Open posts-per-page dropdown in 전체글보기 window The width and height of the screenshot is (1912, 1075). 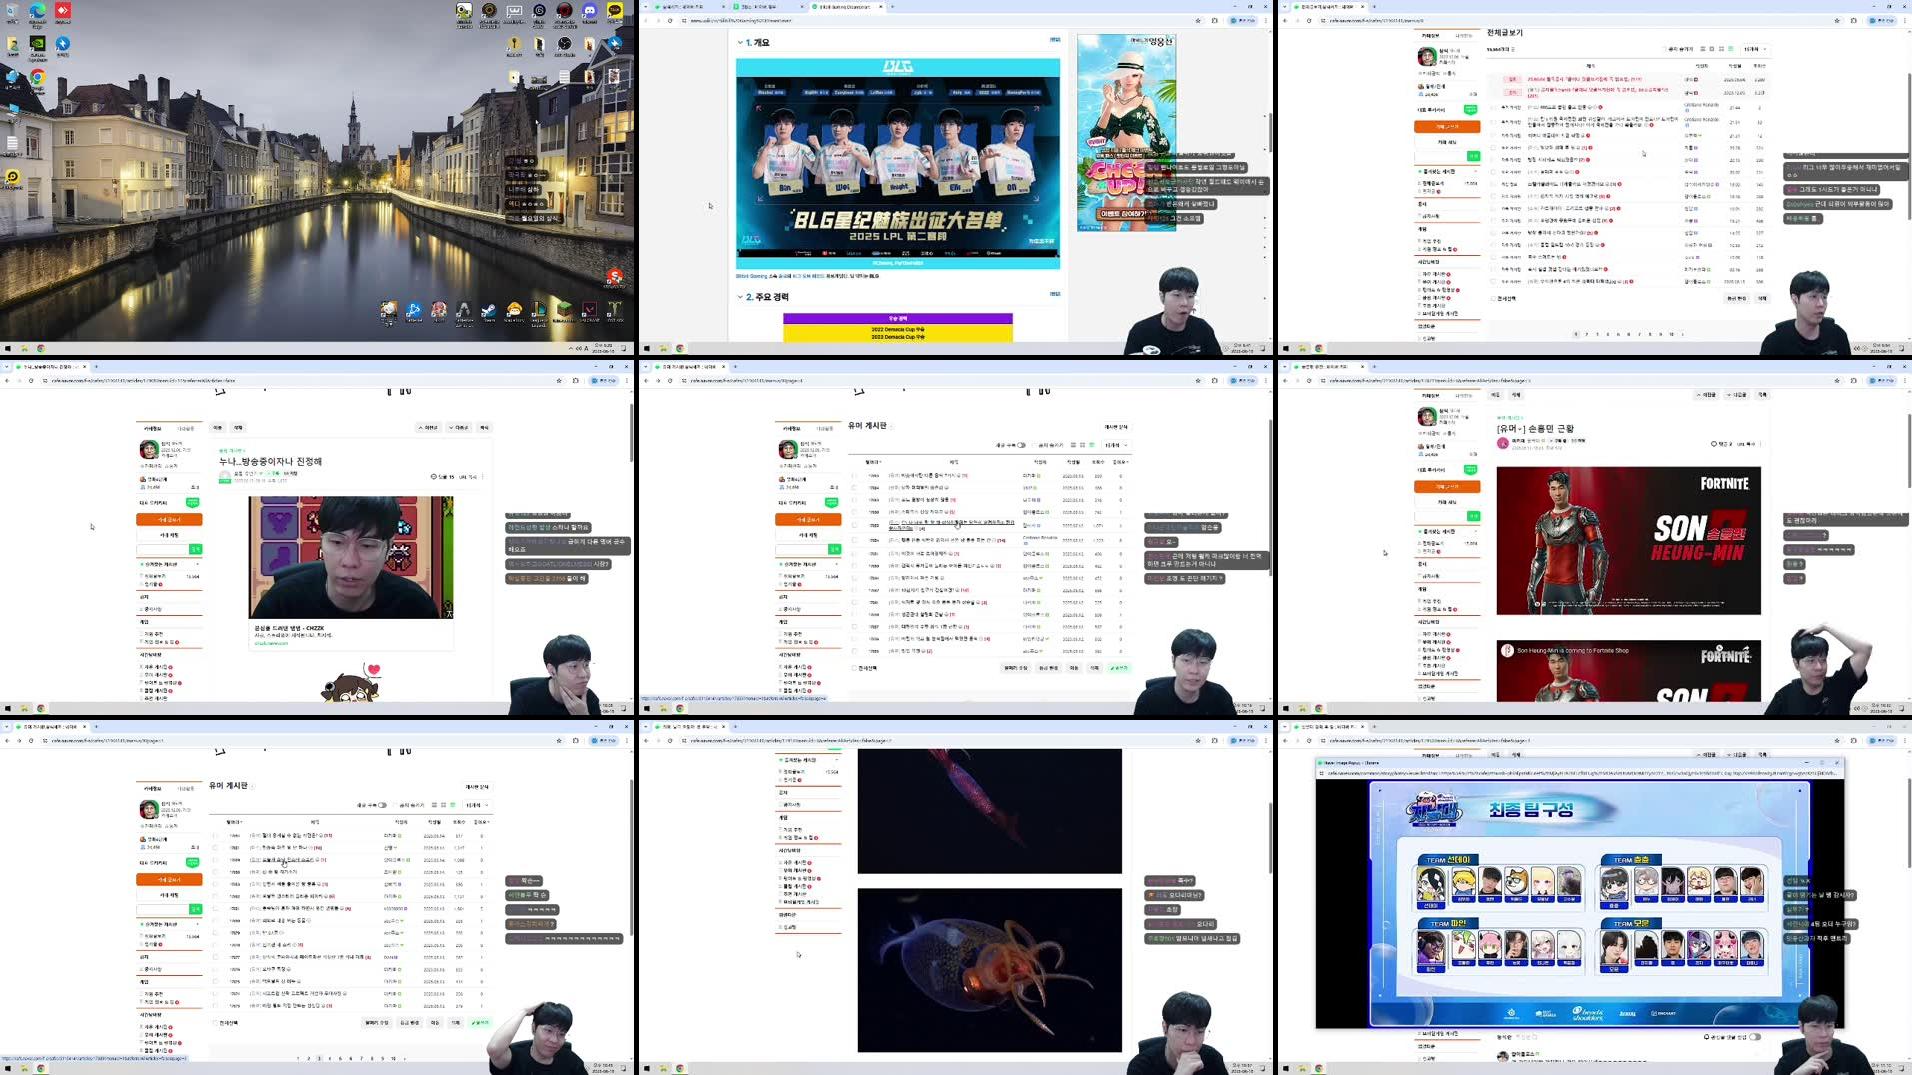(1755, 49)
